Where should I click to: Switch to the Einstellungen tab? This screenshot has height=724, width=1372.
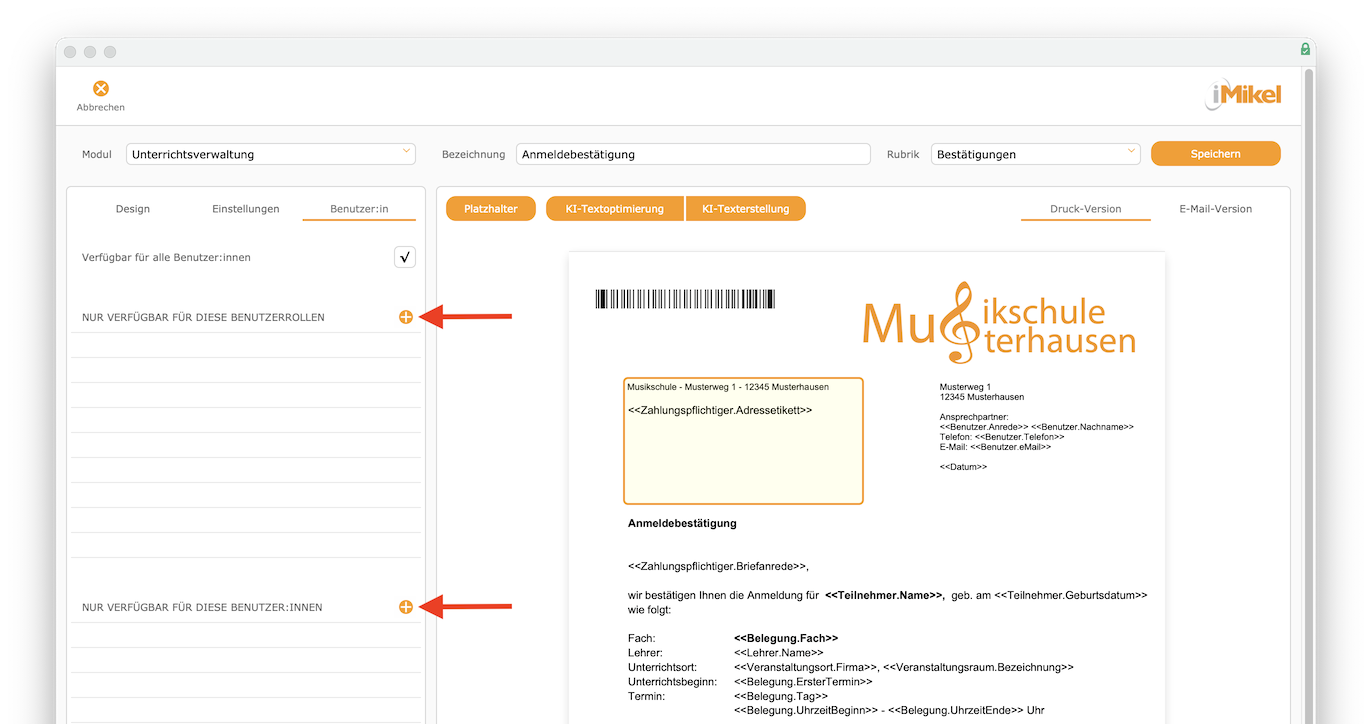(x=246, y=209)
